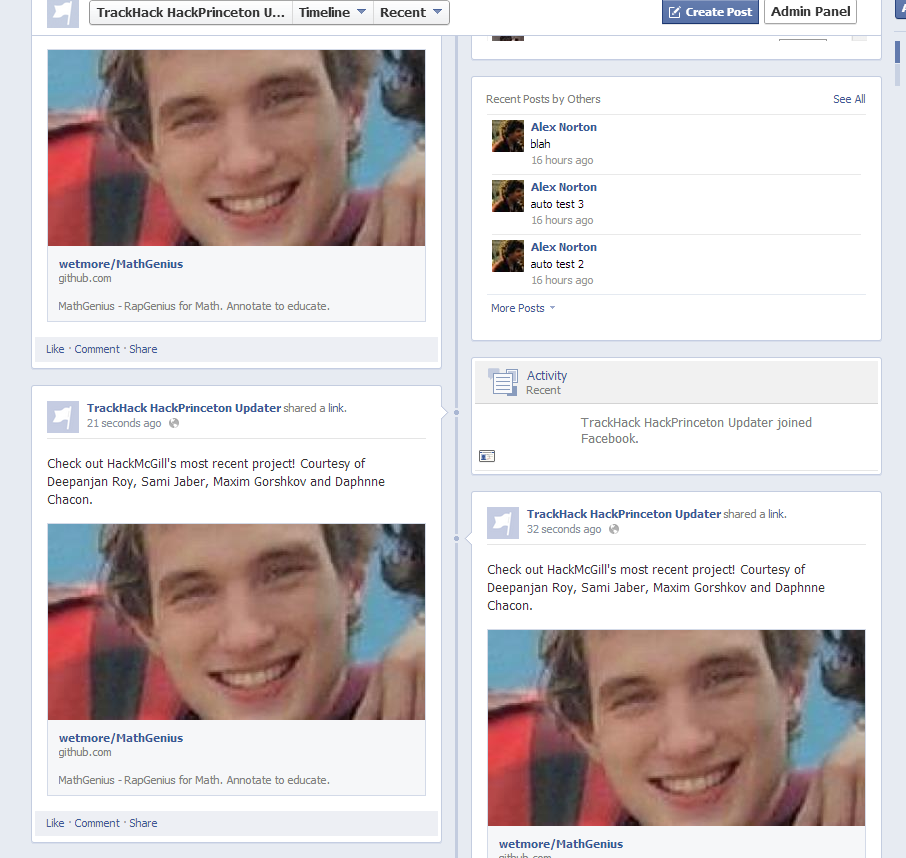Open the Admin Panel
Screen dimensions: 906x858
(810, 12)
